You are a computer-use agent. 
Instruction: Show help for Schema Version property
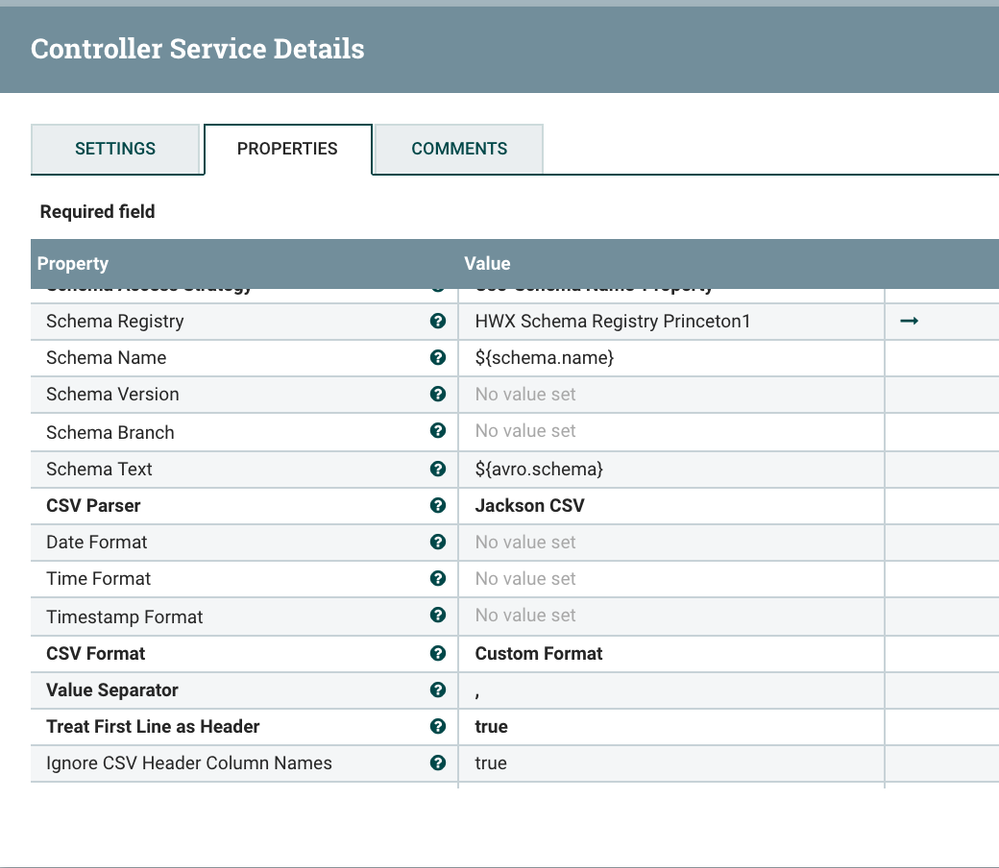tap(438, 394)
